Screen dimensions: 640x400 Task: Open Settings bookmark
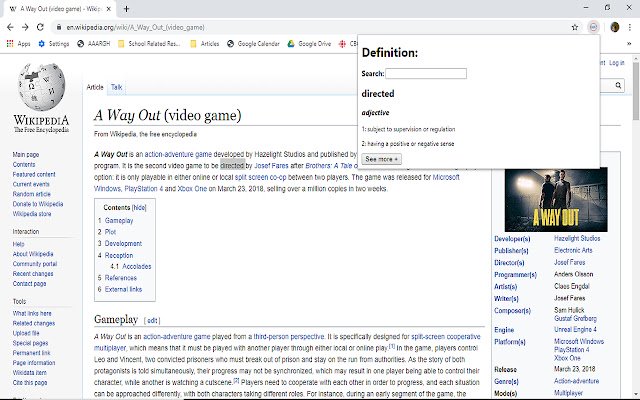coord(53,44)
